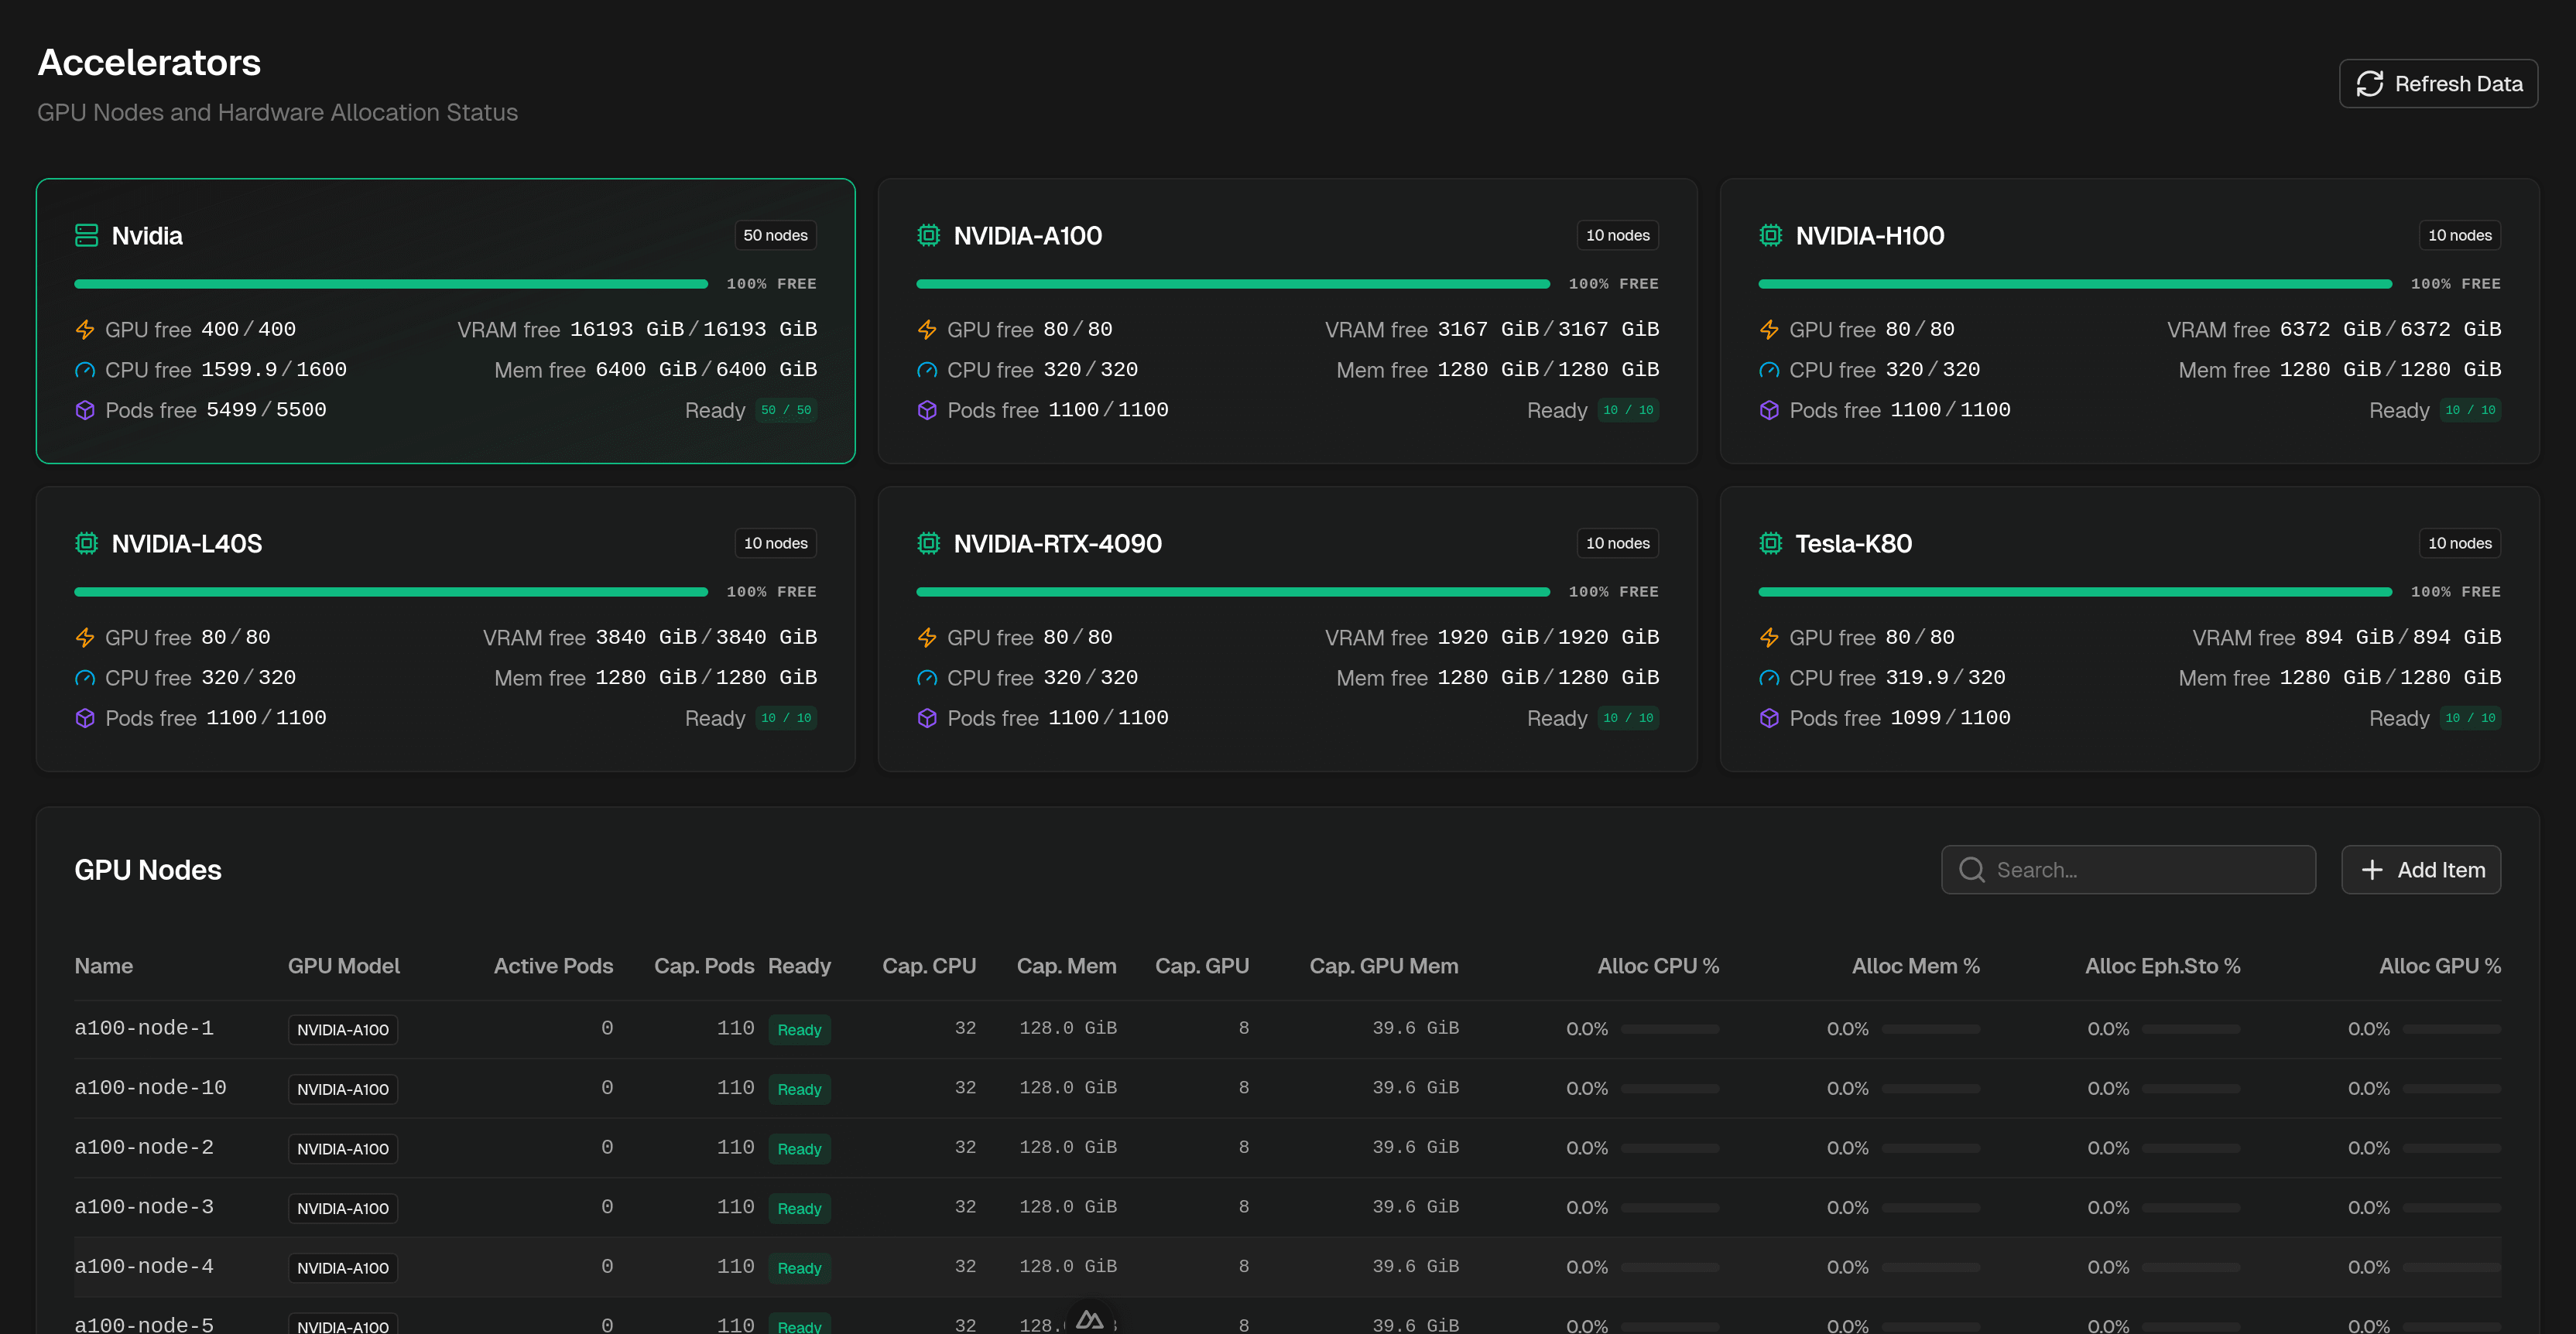Click the lightning GPU icon in Nvidia card
The width and height of the screenshot is (2576, 1334).
[x=85, y=329]
